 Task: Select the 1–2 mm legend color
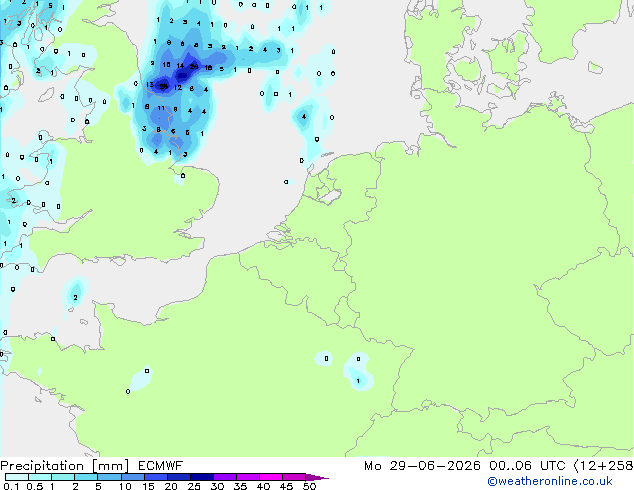coord(63,477)
